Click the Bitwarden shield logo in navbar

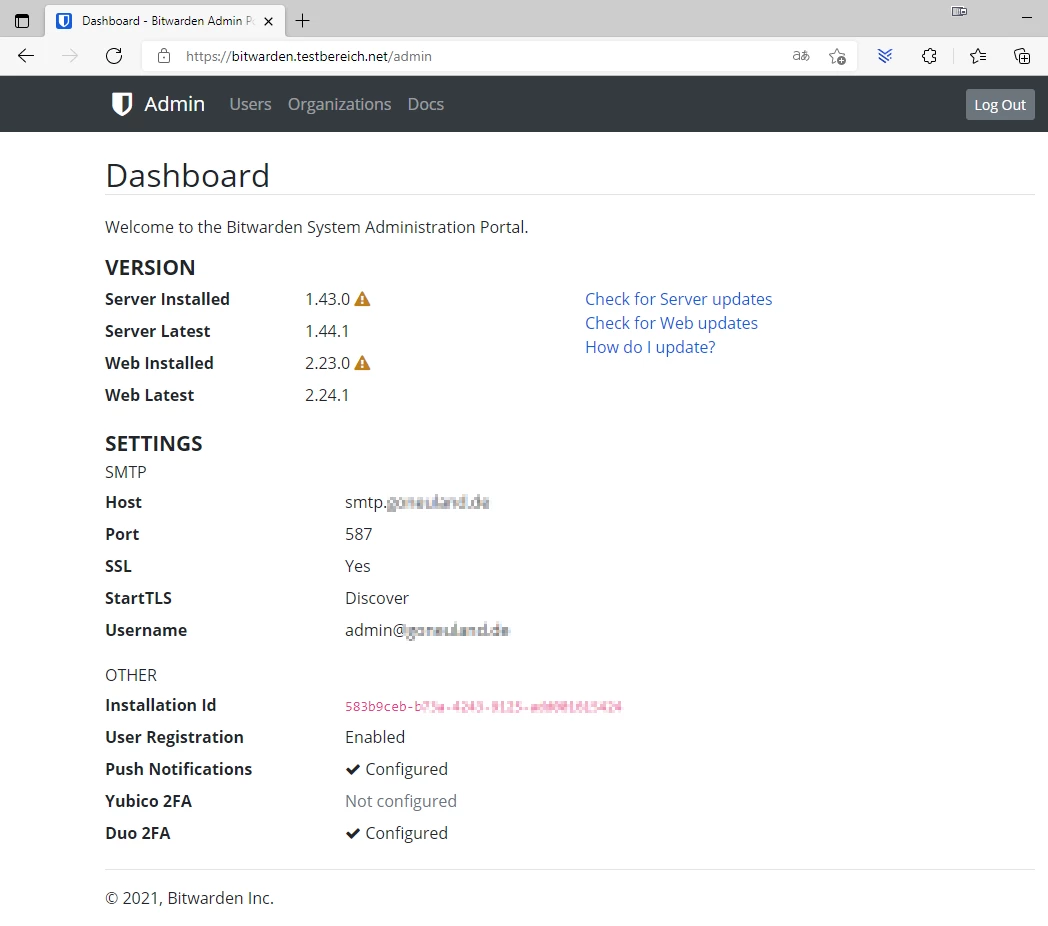pyautogui.click(x=122, y=104)
